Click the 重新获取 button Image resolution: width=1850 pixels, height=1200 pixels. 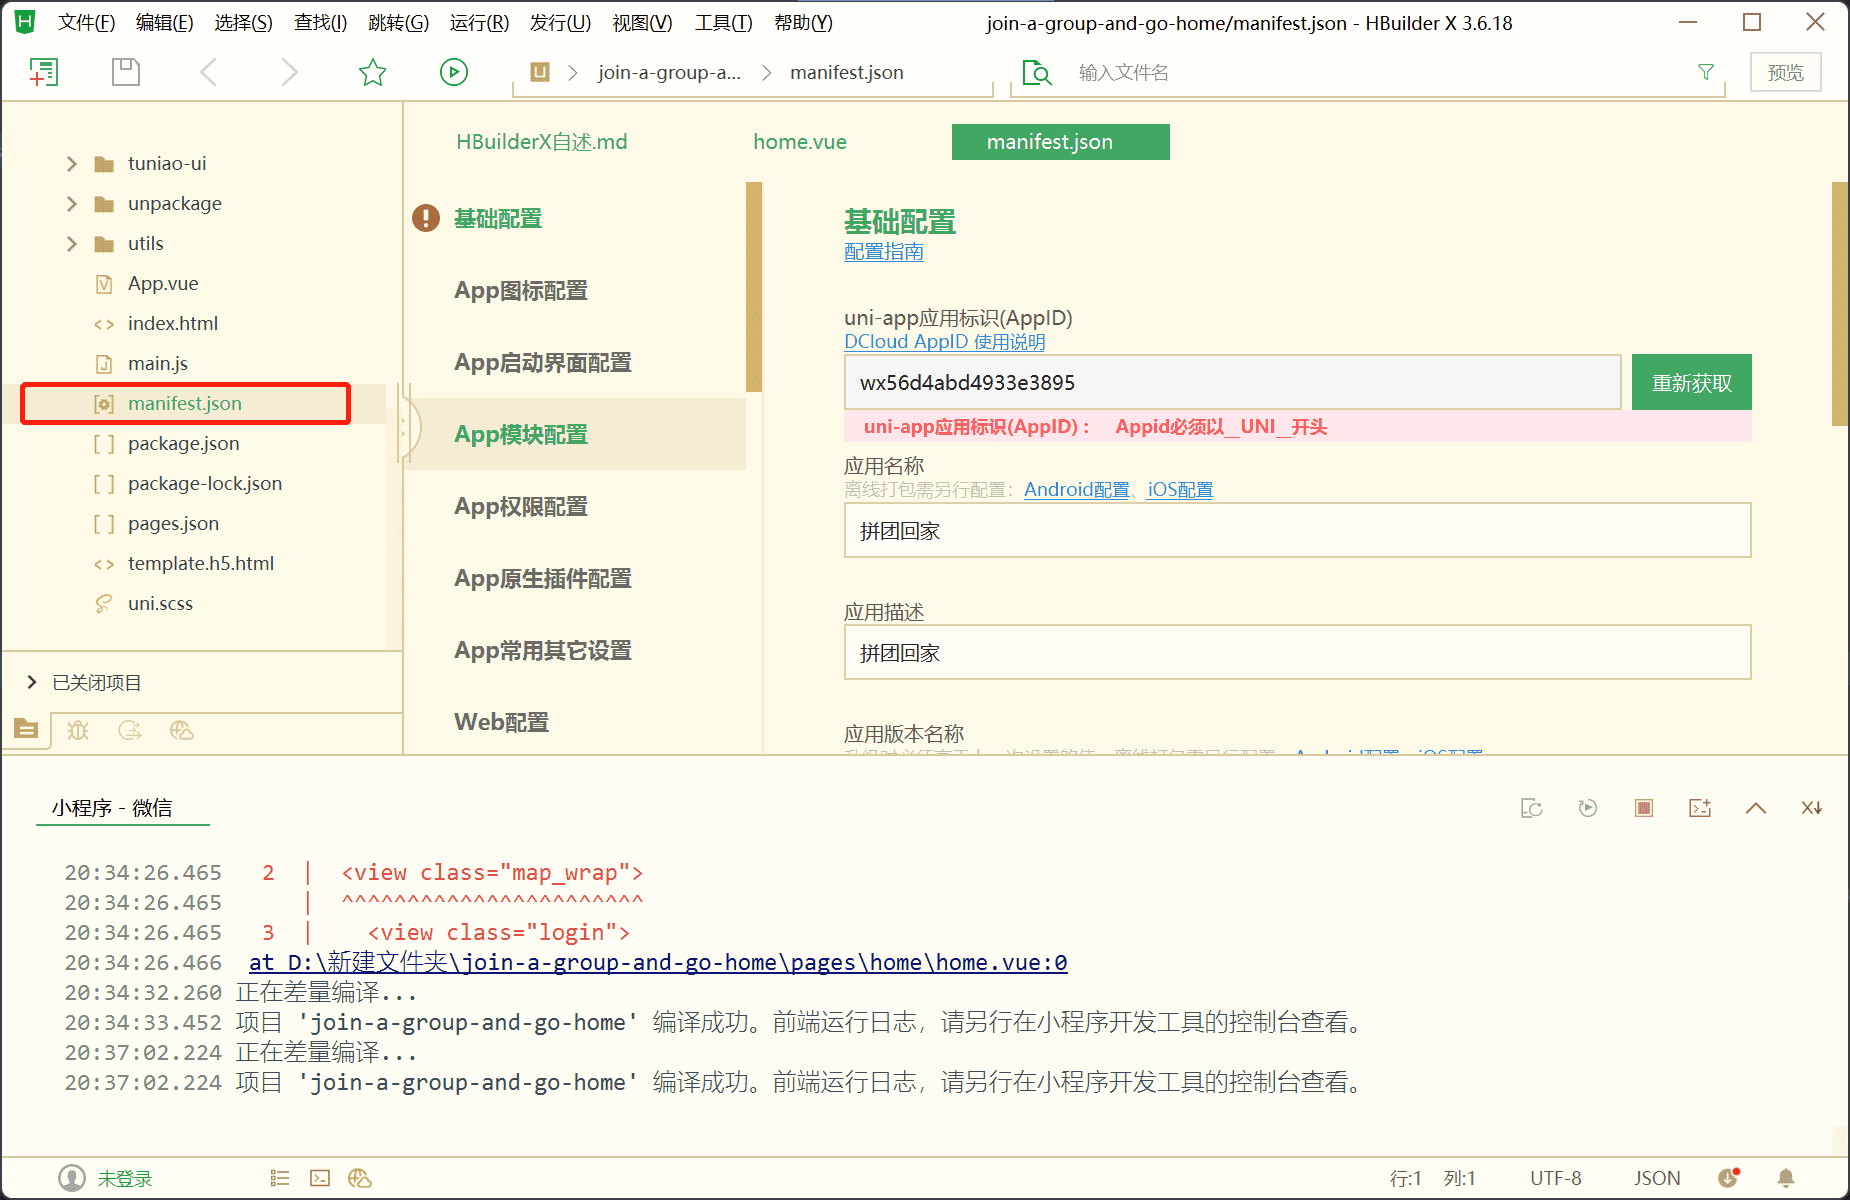(1692, 382)
